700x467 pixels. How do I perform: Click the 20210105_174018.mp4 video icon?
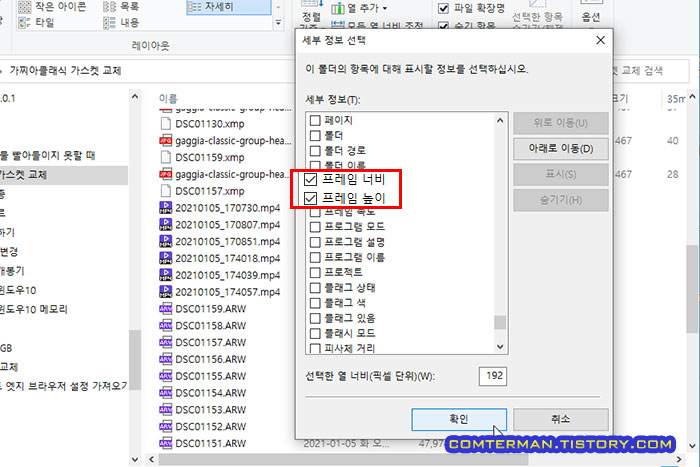point(166,258)
